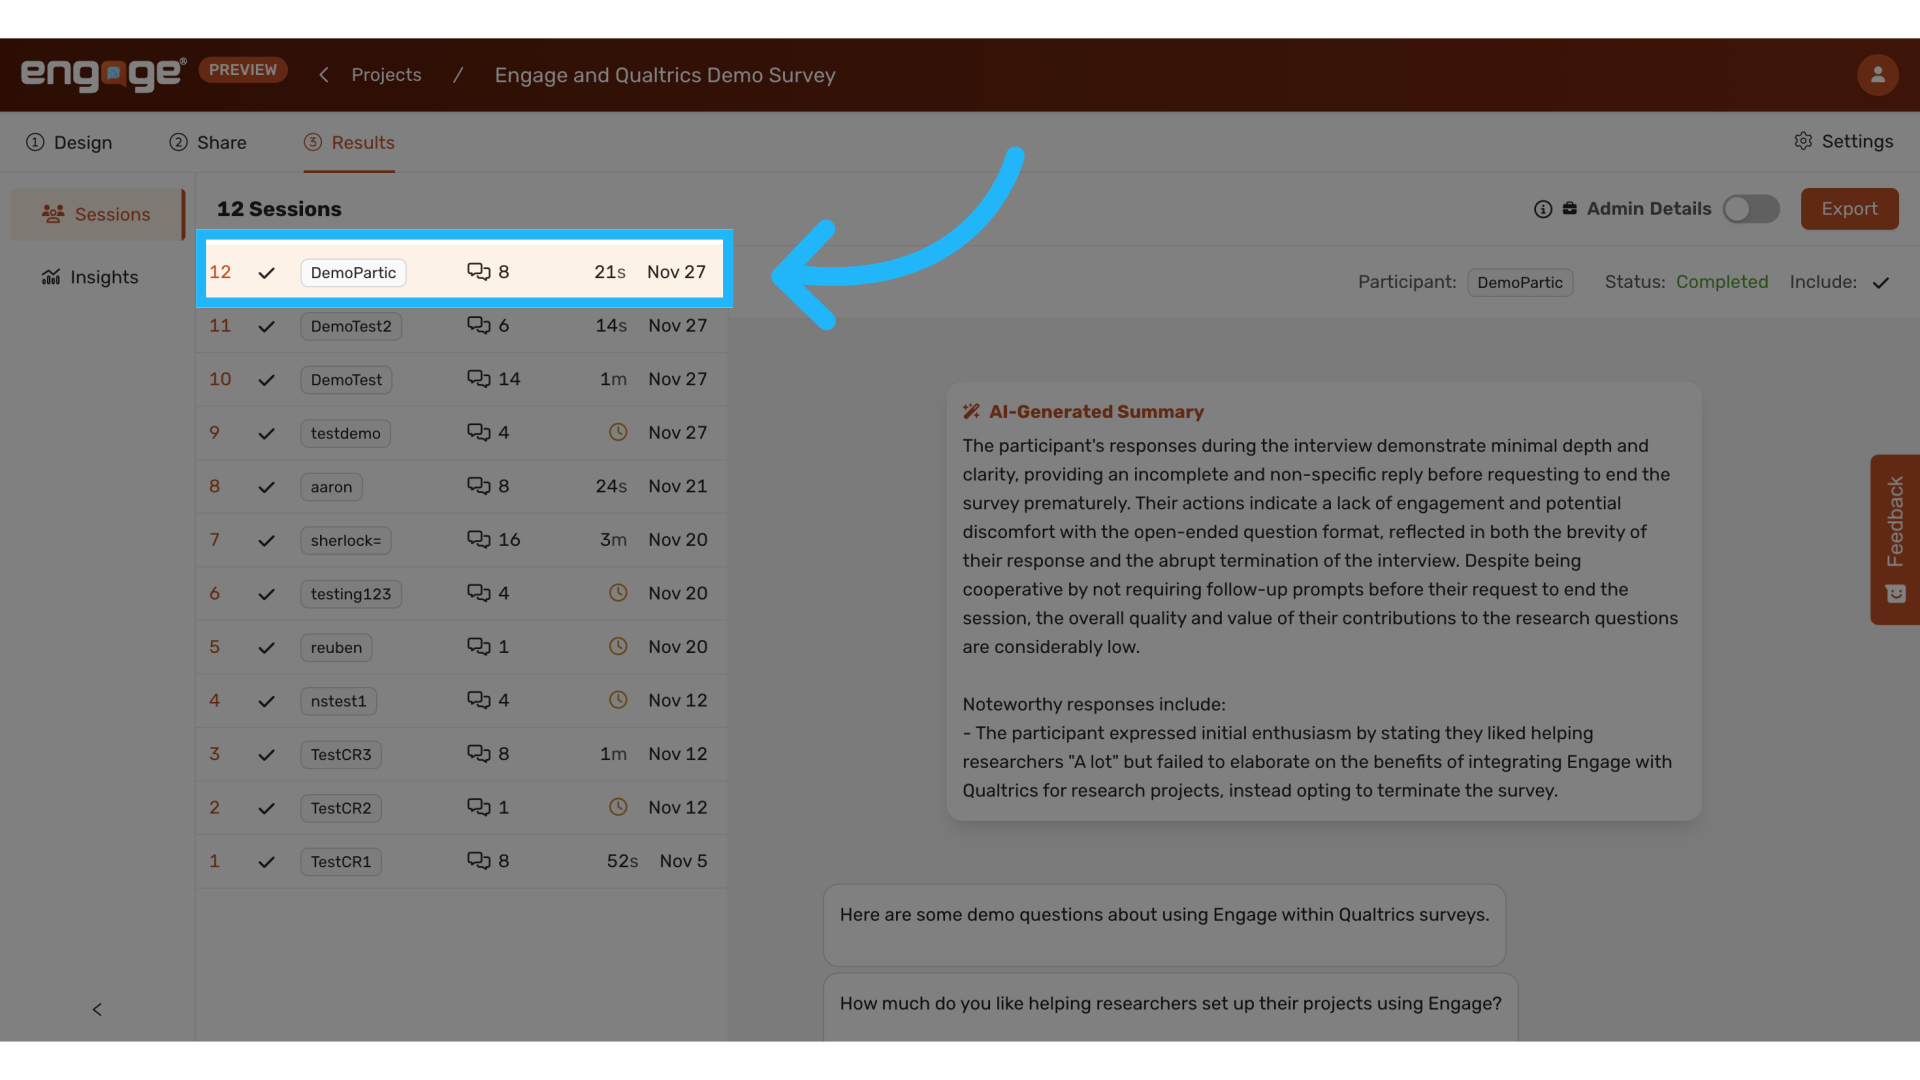Click the 12 Sessions heading
The image size is (1920, 1080).
[x=279, y=209]
